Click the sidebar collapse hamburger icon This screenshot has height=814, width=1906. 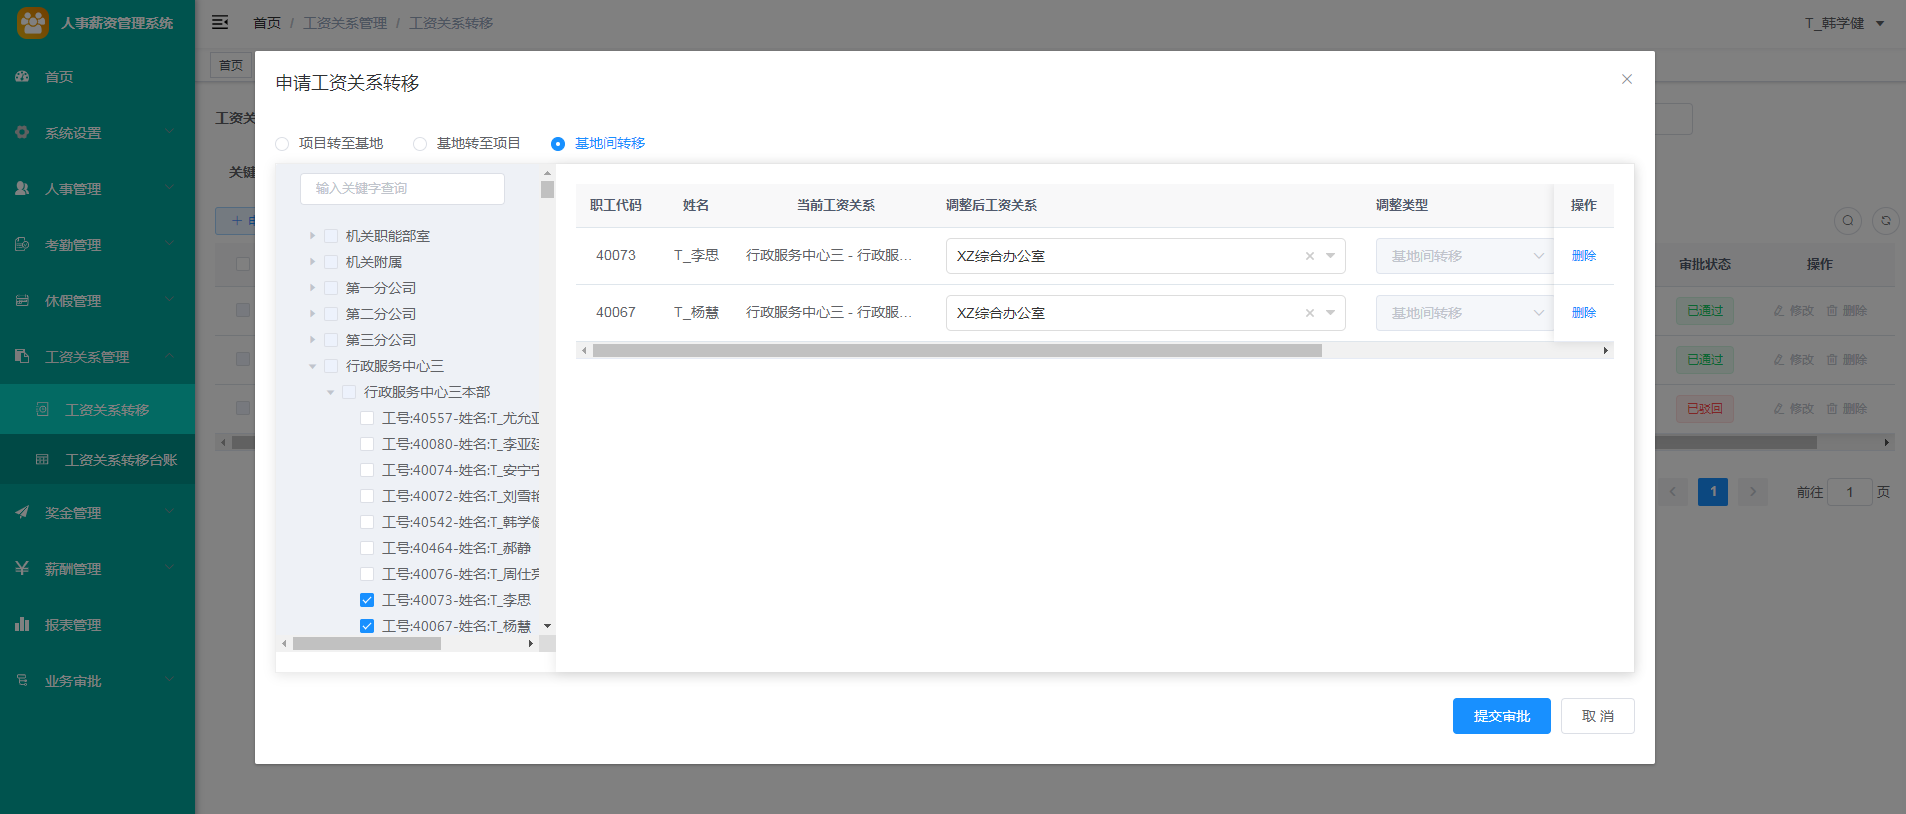point(220,22)
